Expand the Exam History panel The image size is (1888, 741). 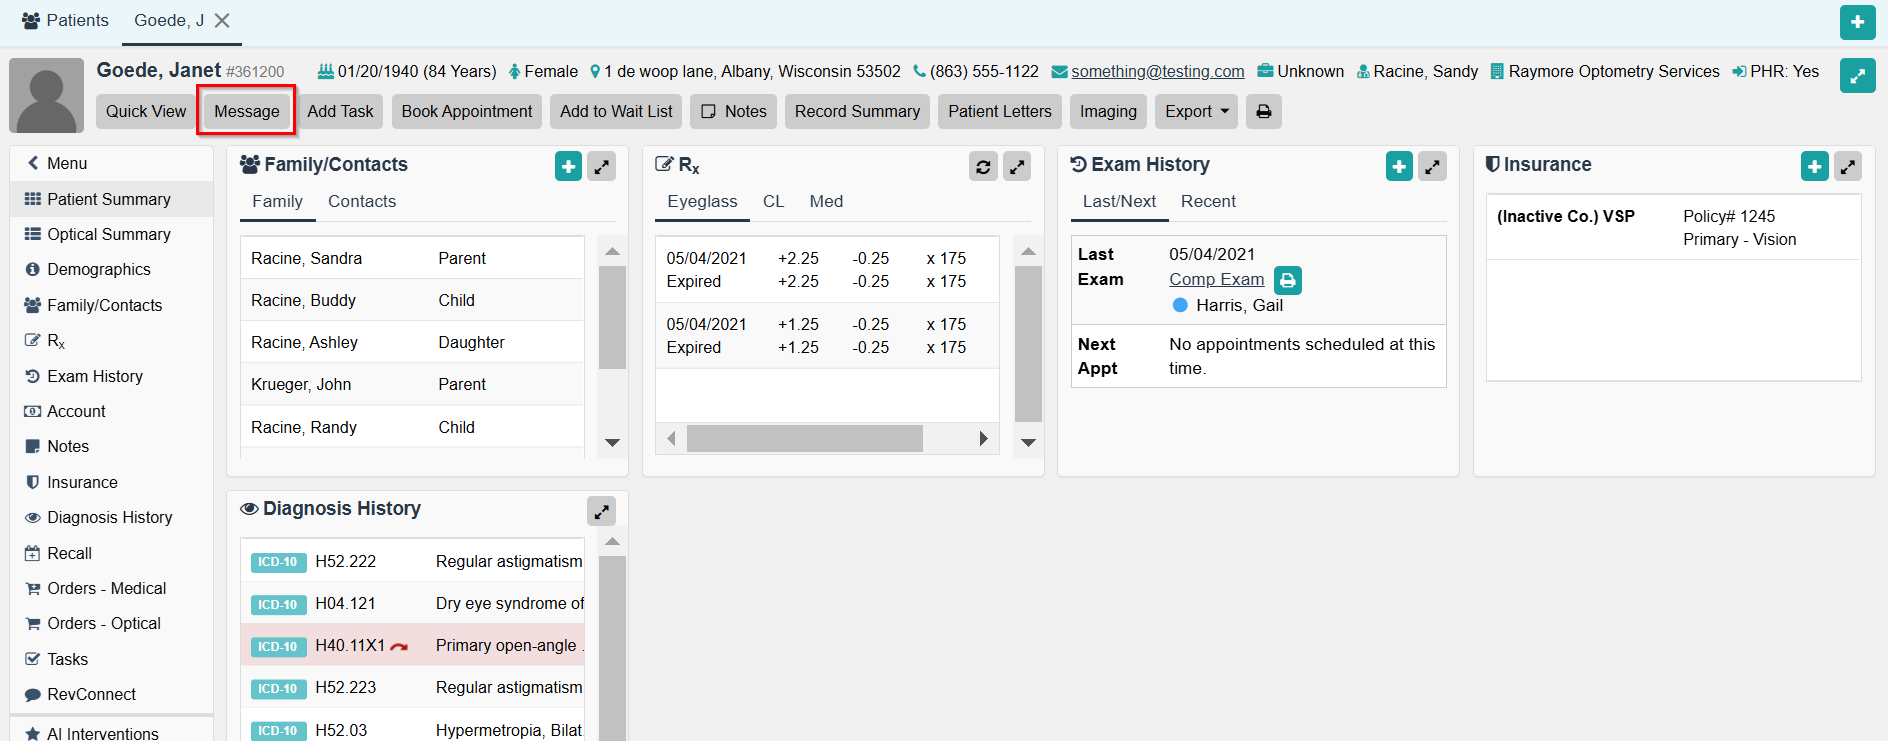click(1432, 167)
